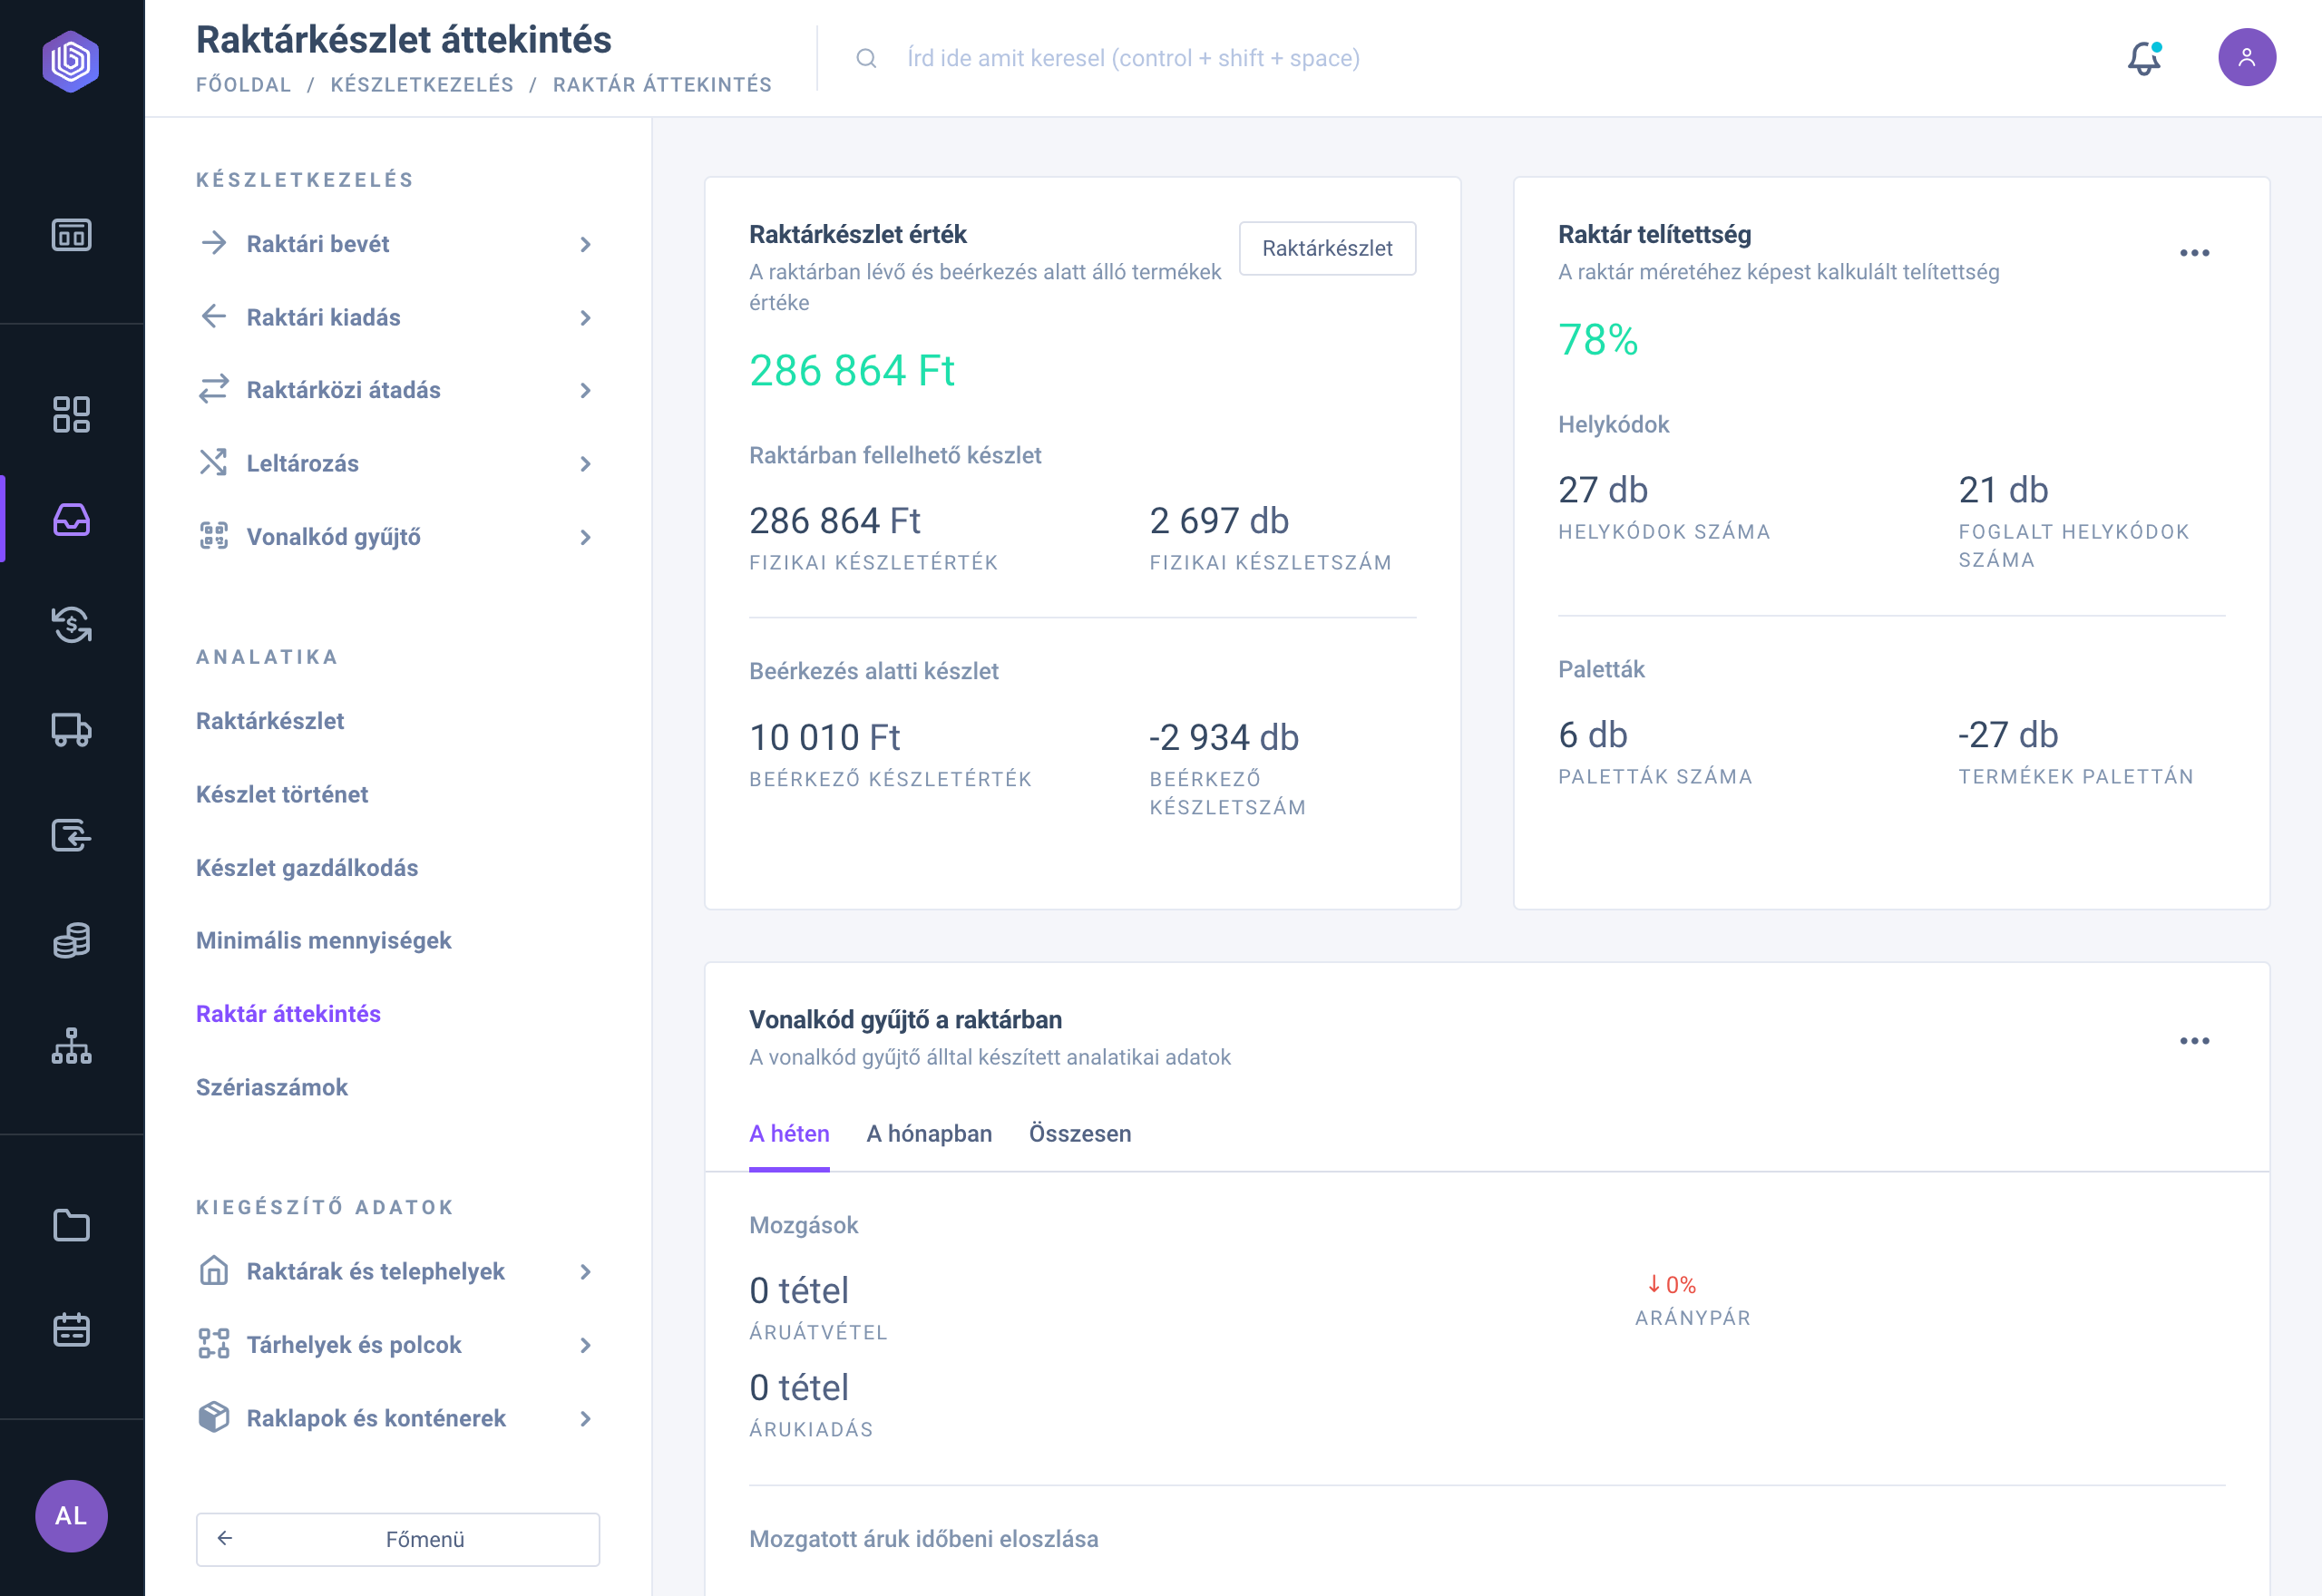Viewport: 2322px width, 1596px height.
Task: Open the notifications bell
Action: 2143,58
